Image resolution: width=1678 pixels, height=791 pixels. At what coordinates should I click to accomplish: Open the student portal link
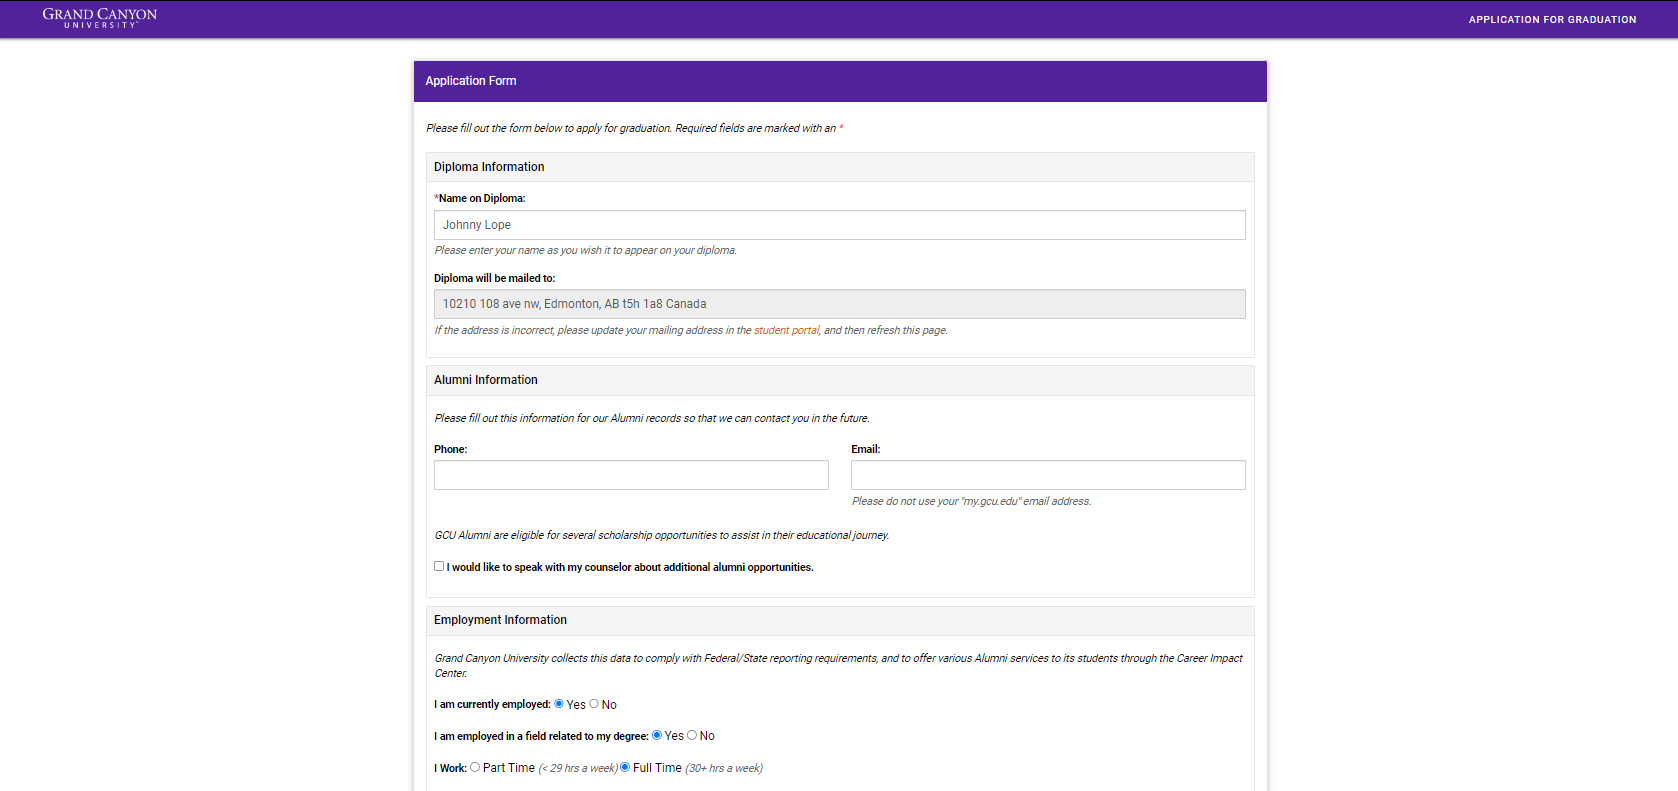click(x=786, y=330)
